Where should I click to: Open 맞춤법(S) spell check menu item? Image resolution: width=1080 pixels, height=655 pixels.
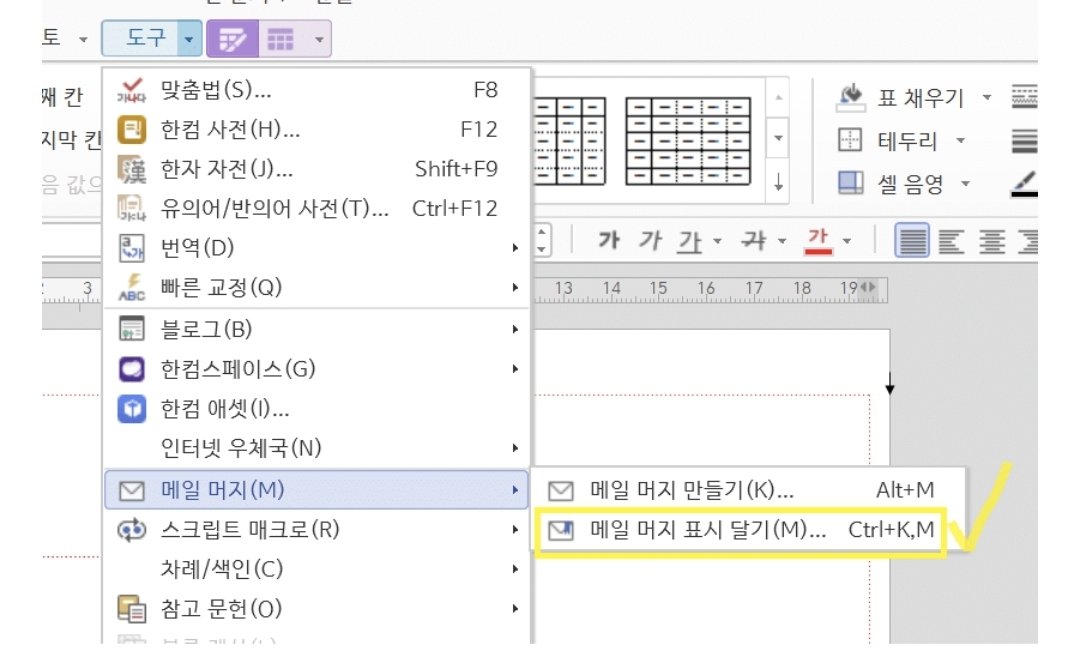317,90
